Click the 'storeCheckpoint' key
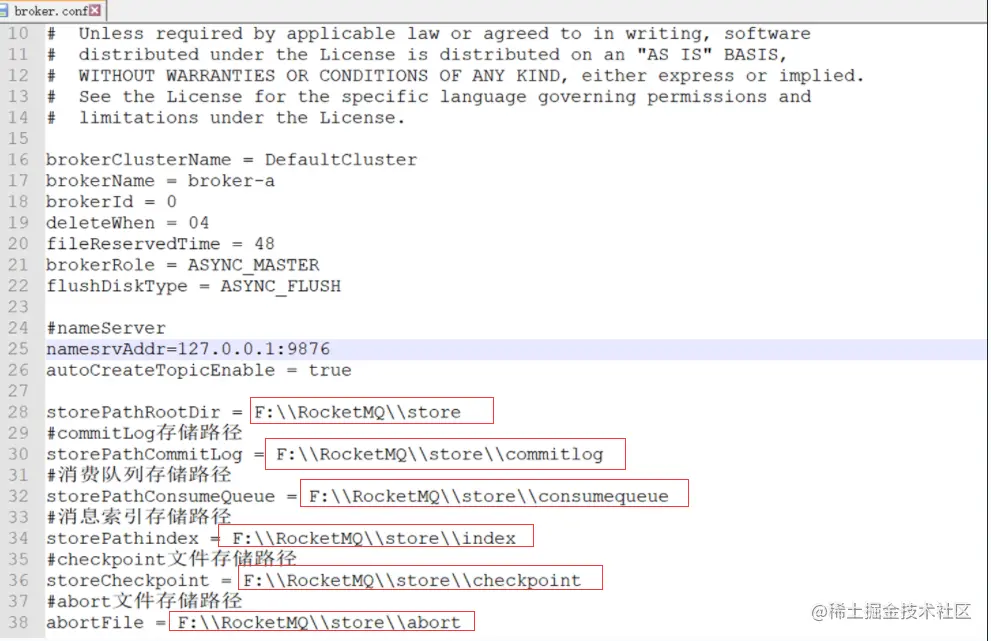Screen dimensions: 991x641 click(x=128, y=580)
